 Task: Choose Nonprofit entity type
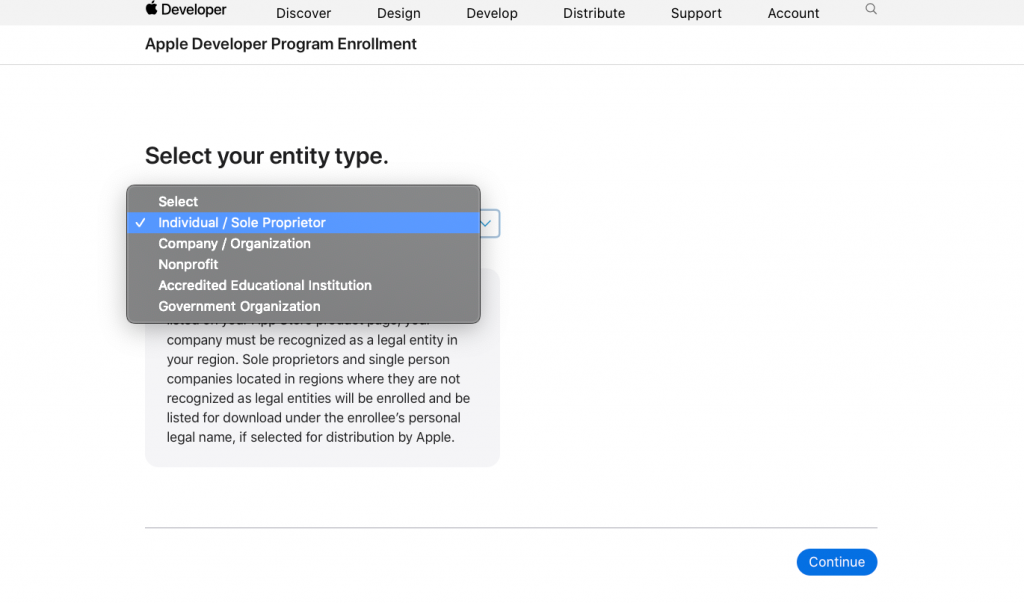304,264
